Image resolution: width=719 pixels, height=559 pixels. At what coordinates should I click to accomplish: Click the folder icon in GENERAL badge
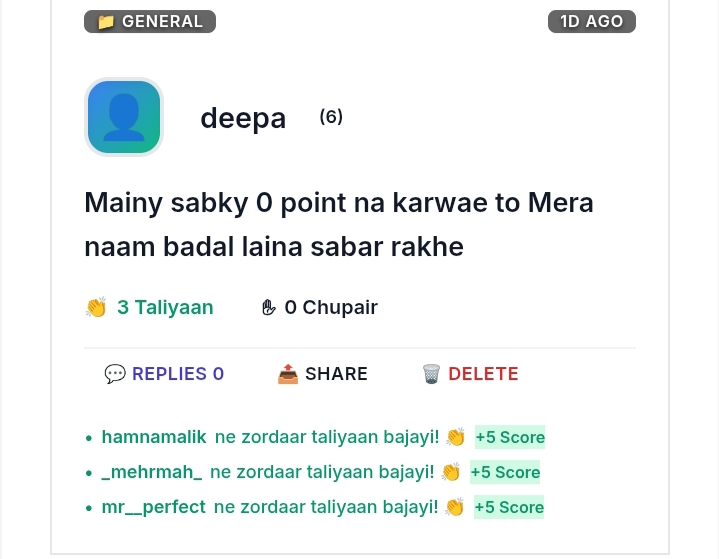point(106,22)
